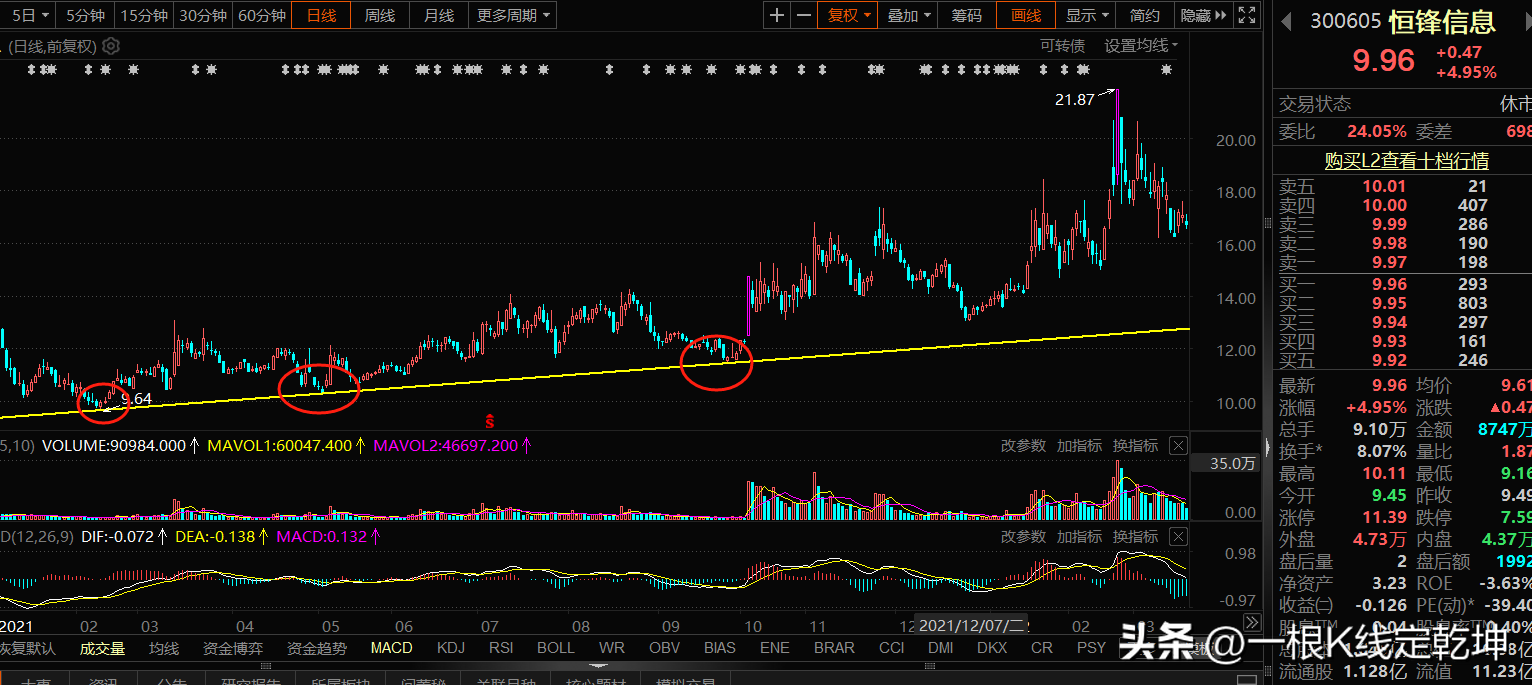Viewport: 1532px width, 685px height.
Task: Select the 成交量 indicator
Action: pyautogui.click(x=103, y=648)
